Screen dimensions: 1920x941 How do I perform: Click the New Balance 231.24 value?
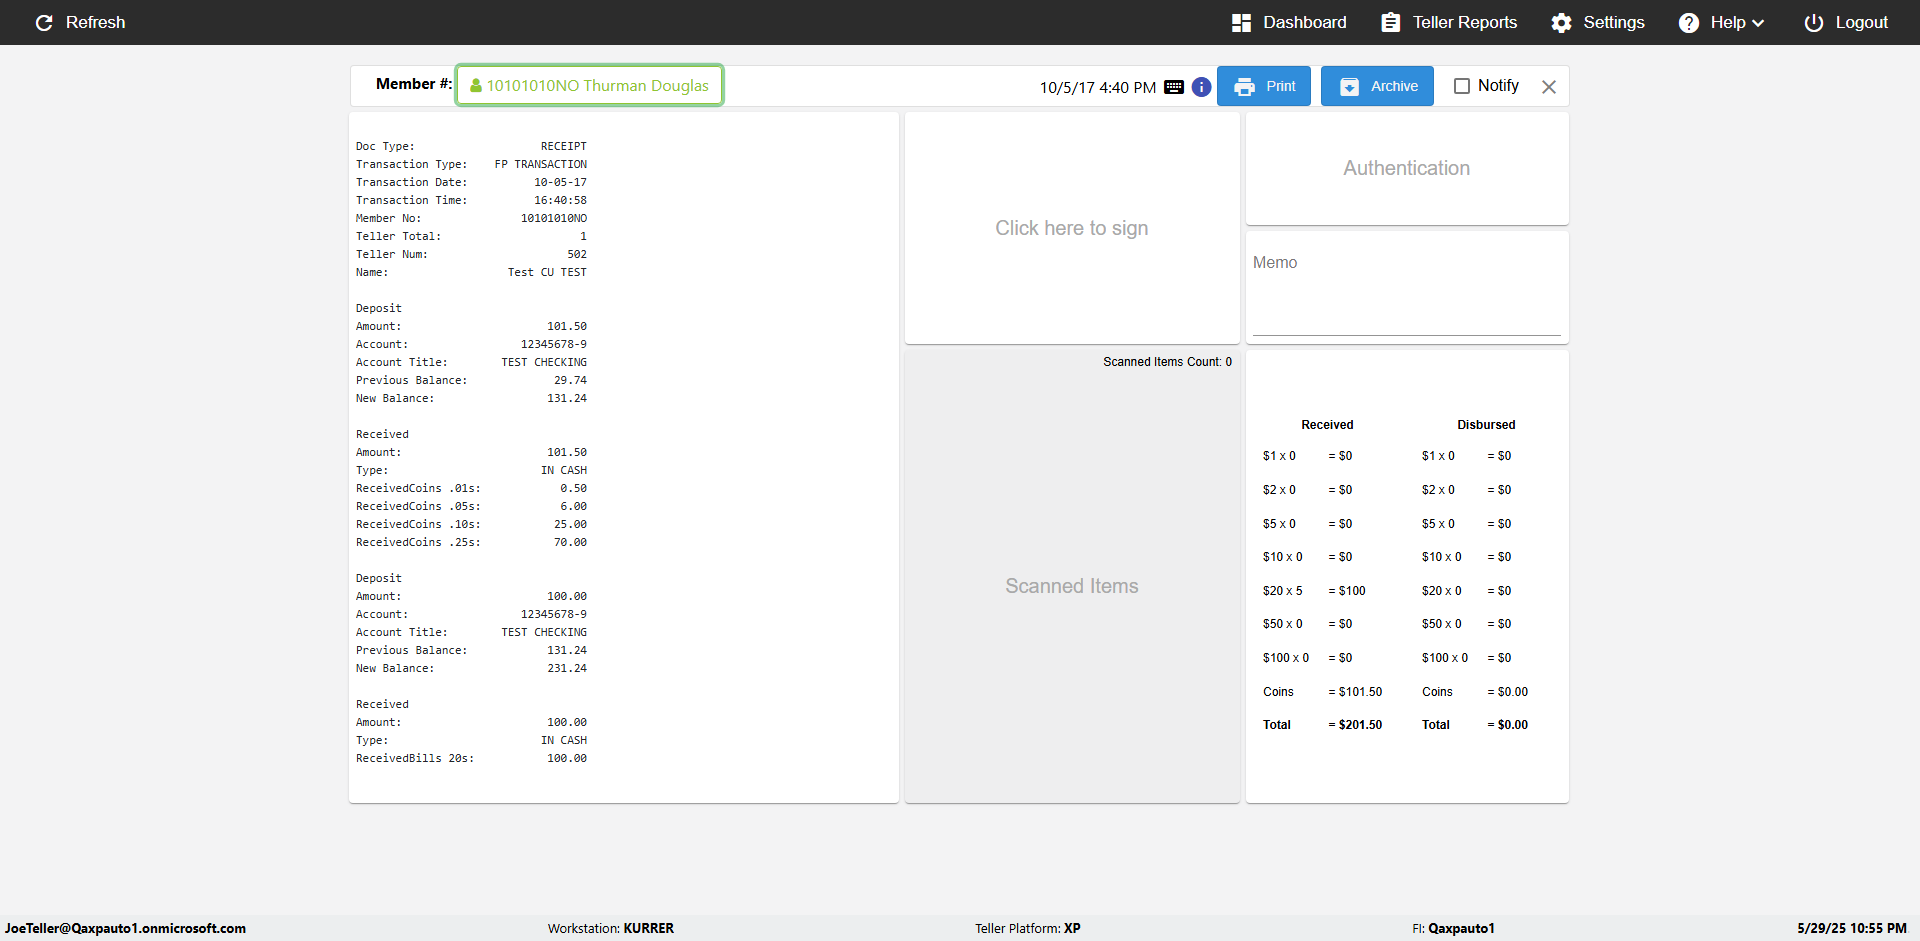(567, 668)
